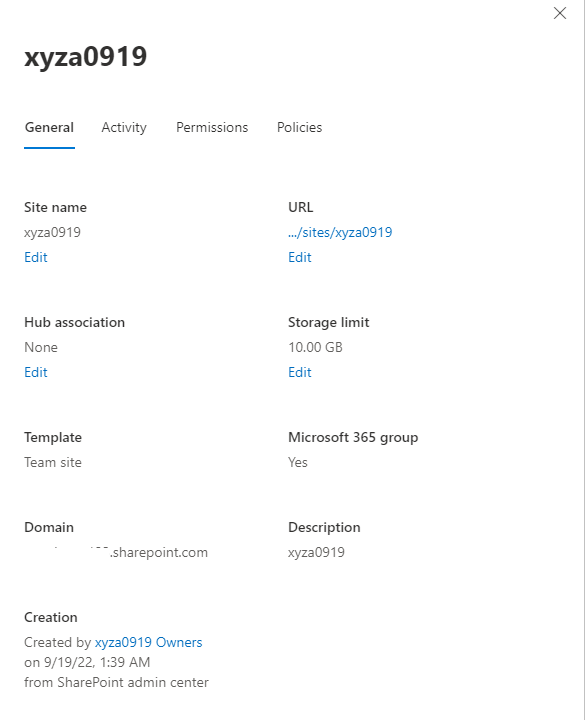Open the Permissions tab

[212, 127]
